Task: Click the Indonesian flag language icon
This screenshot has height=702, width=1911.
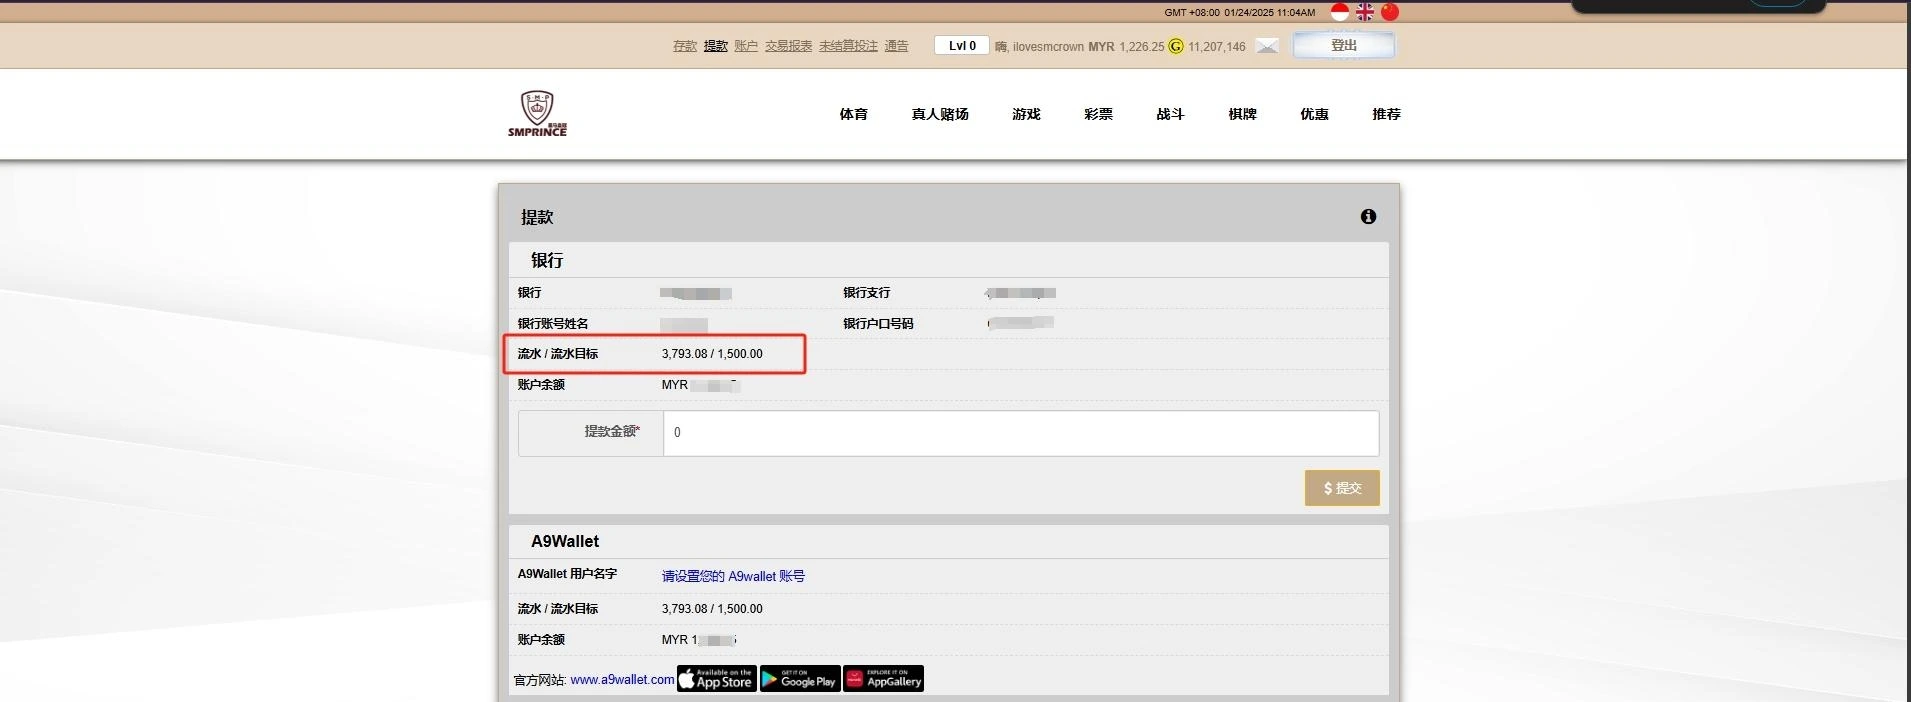Action: pyautogui.click(x=1340, y=12)
